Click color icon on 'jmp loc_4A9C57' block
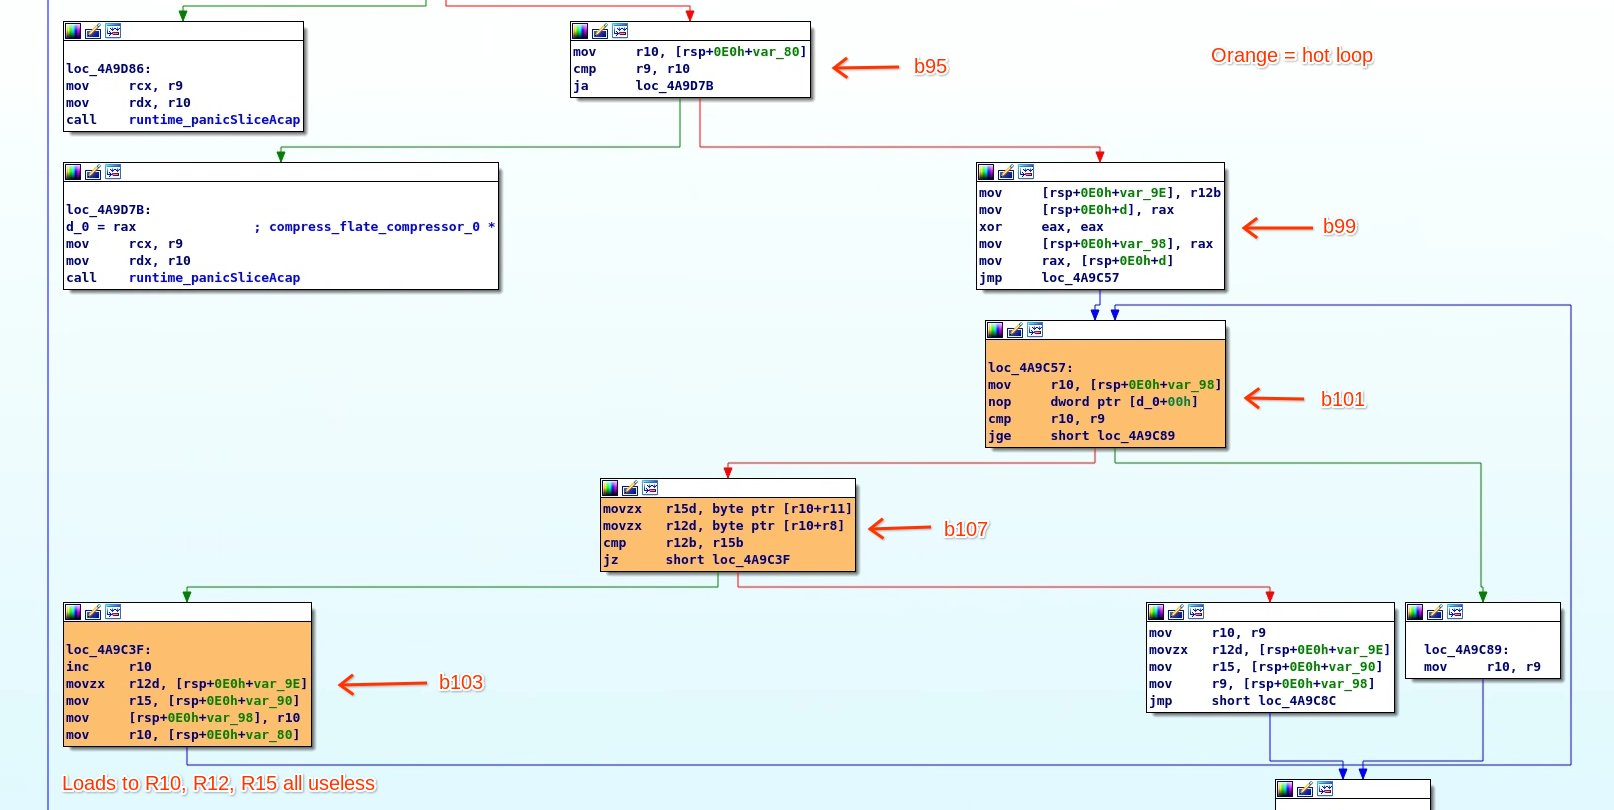 (986, 172)
